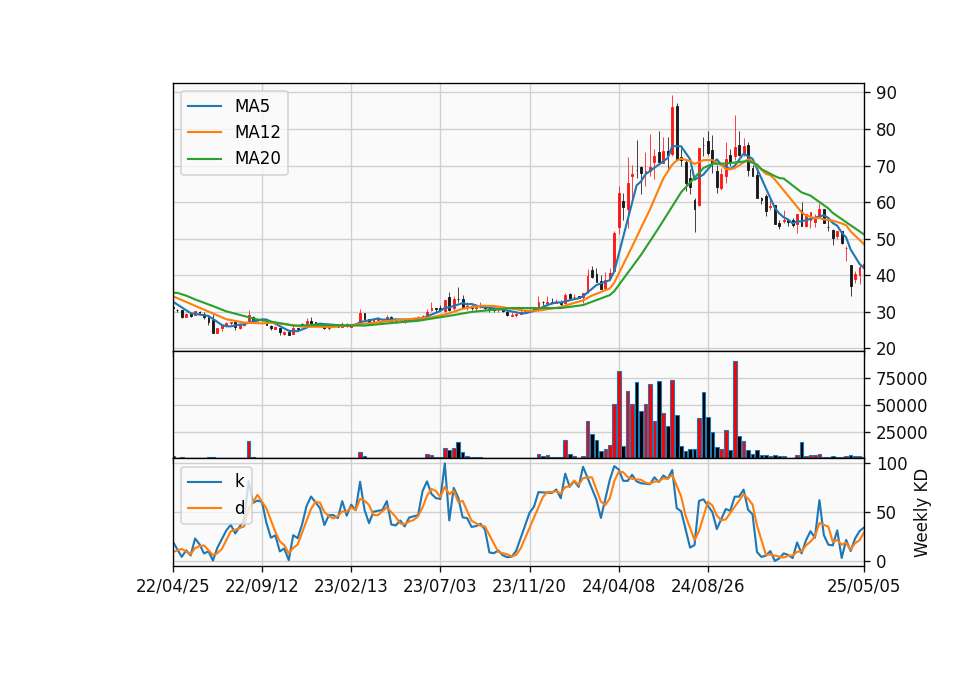Click the price axis label 90

[886, 93]
